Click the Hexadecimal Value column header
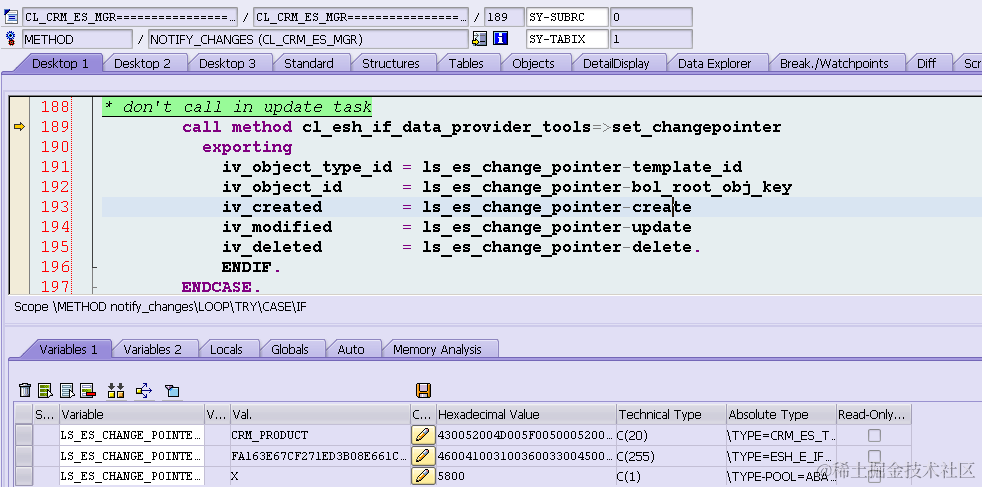 pos(526,414)
